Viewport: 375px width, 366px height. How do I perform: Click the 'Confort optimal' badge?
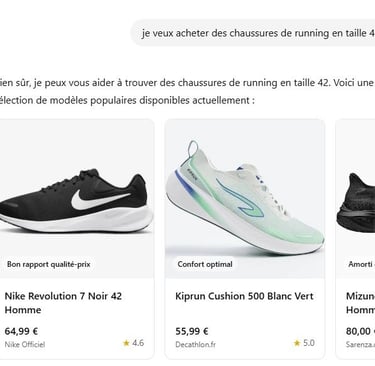click(205, 264)
